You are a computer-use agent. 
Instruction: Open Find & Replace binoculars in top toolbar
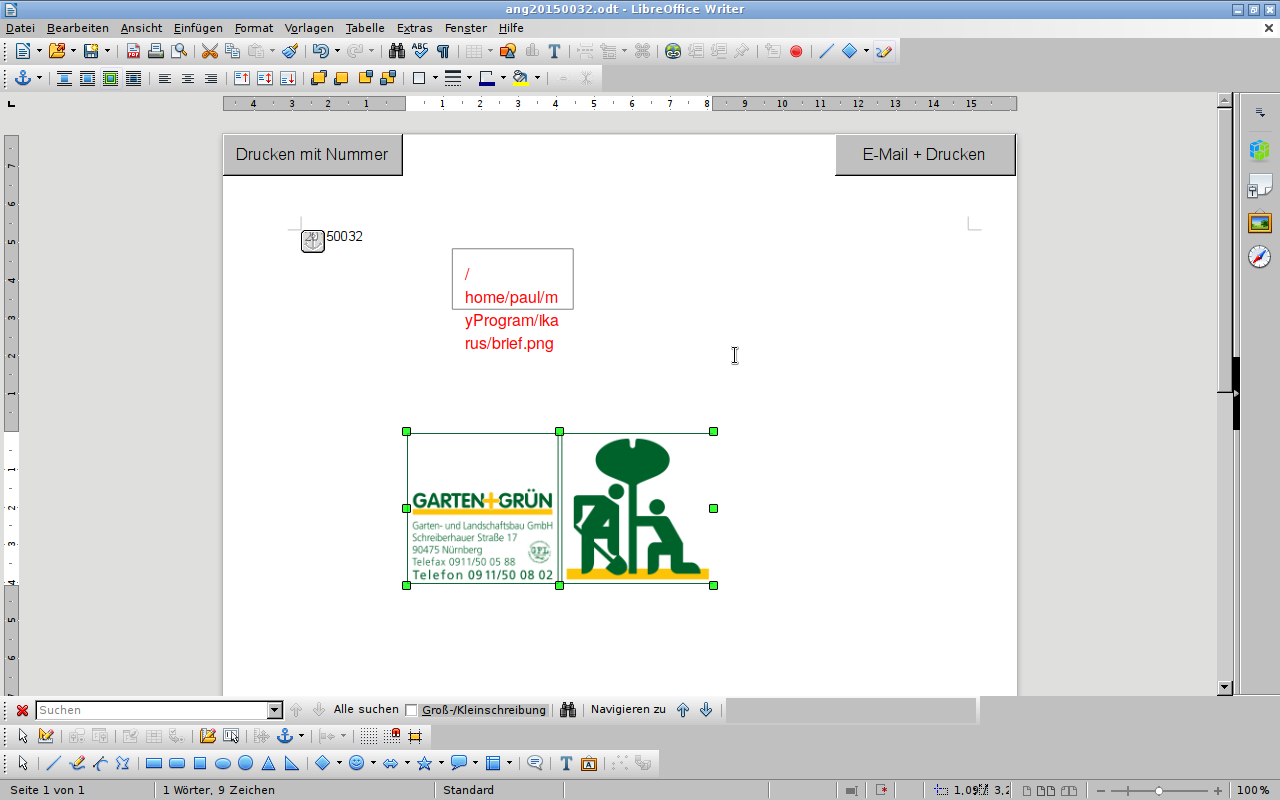(397, 51)
